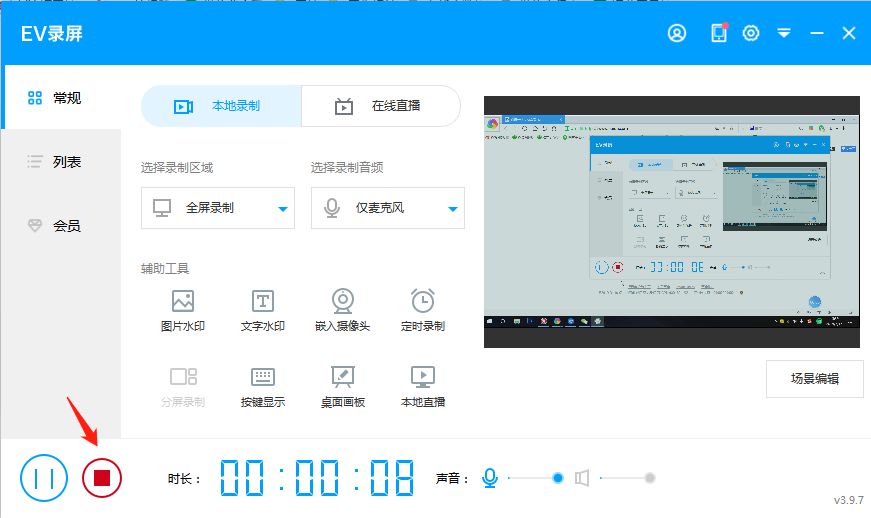Go to the 列表 list sidebar tab
This screenshot has height=518, width=871.
point(62,161)
